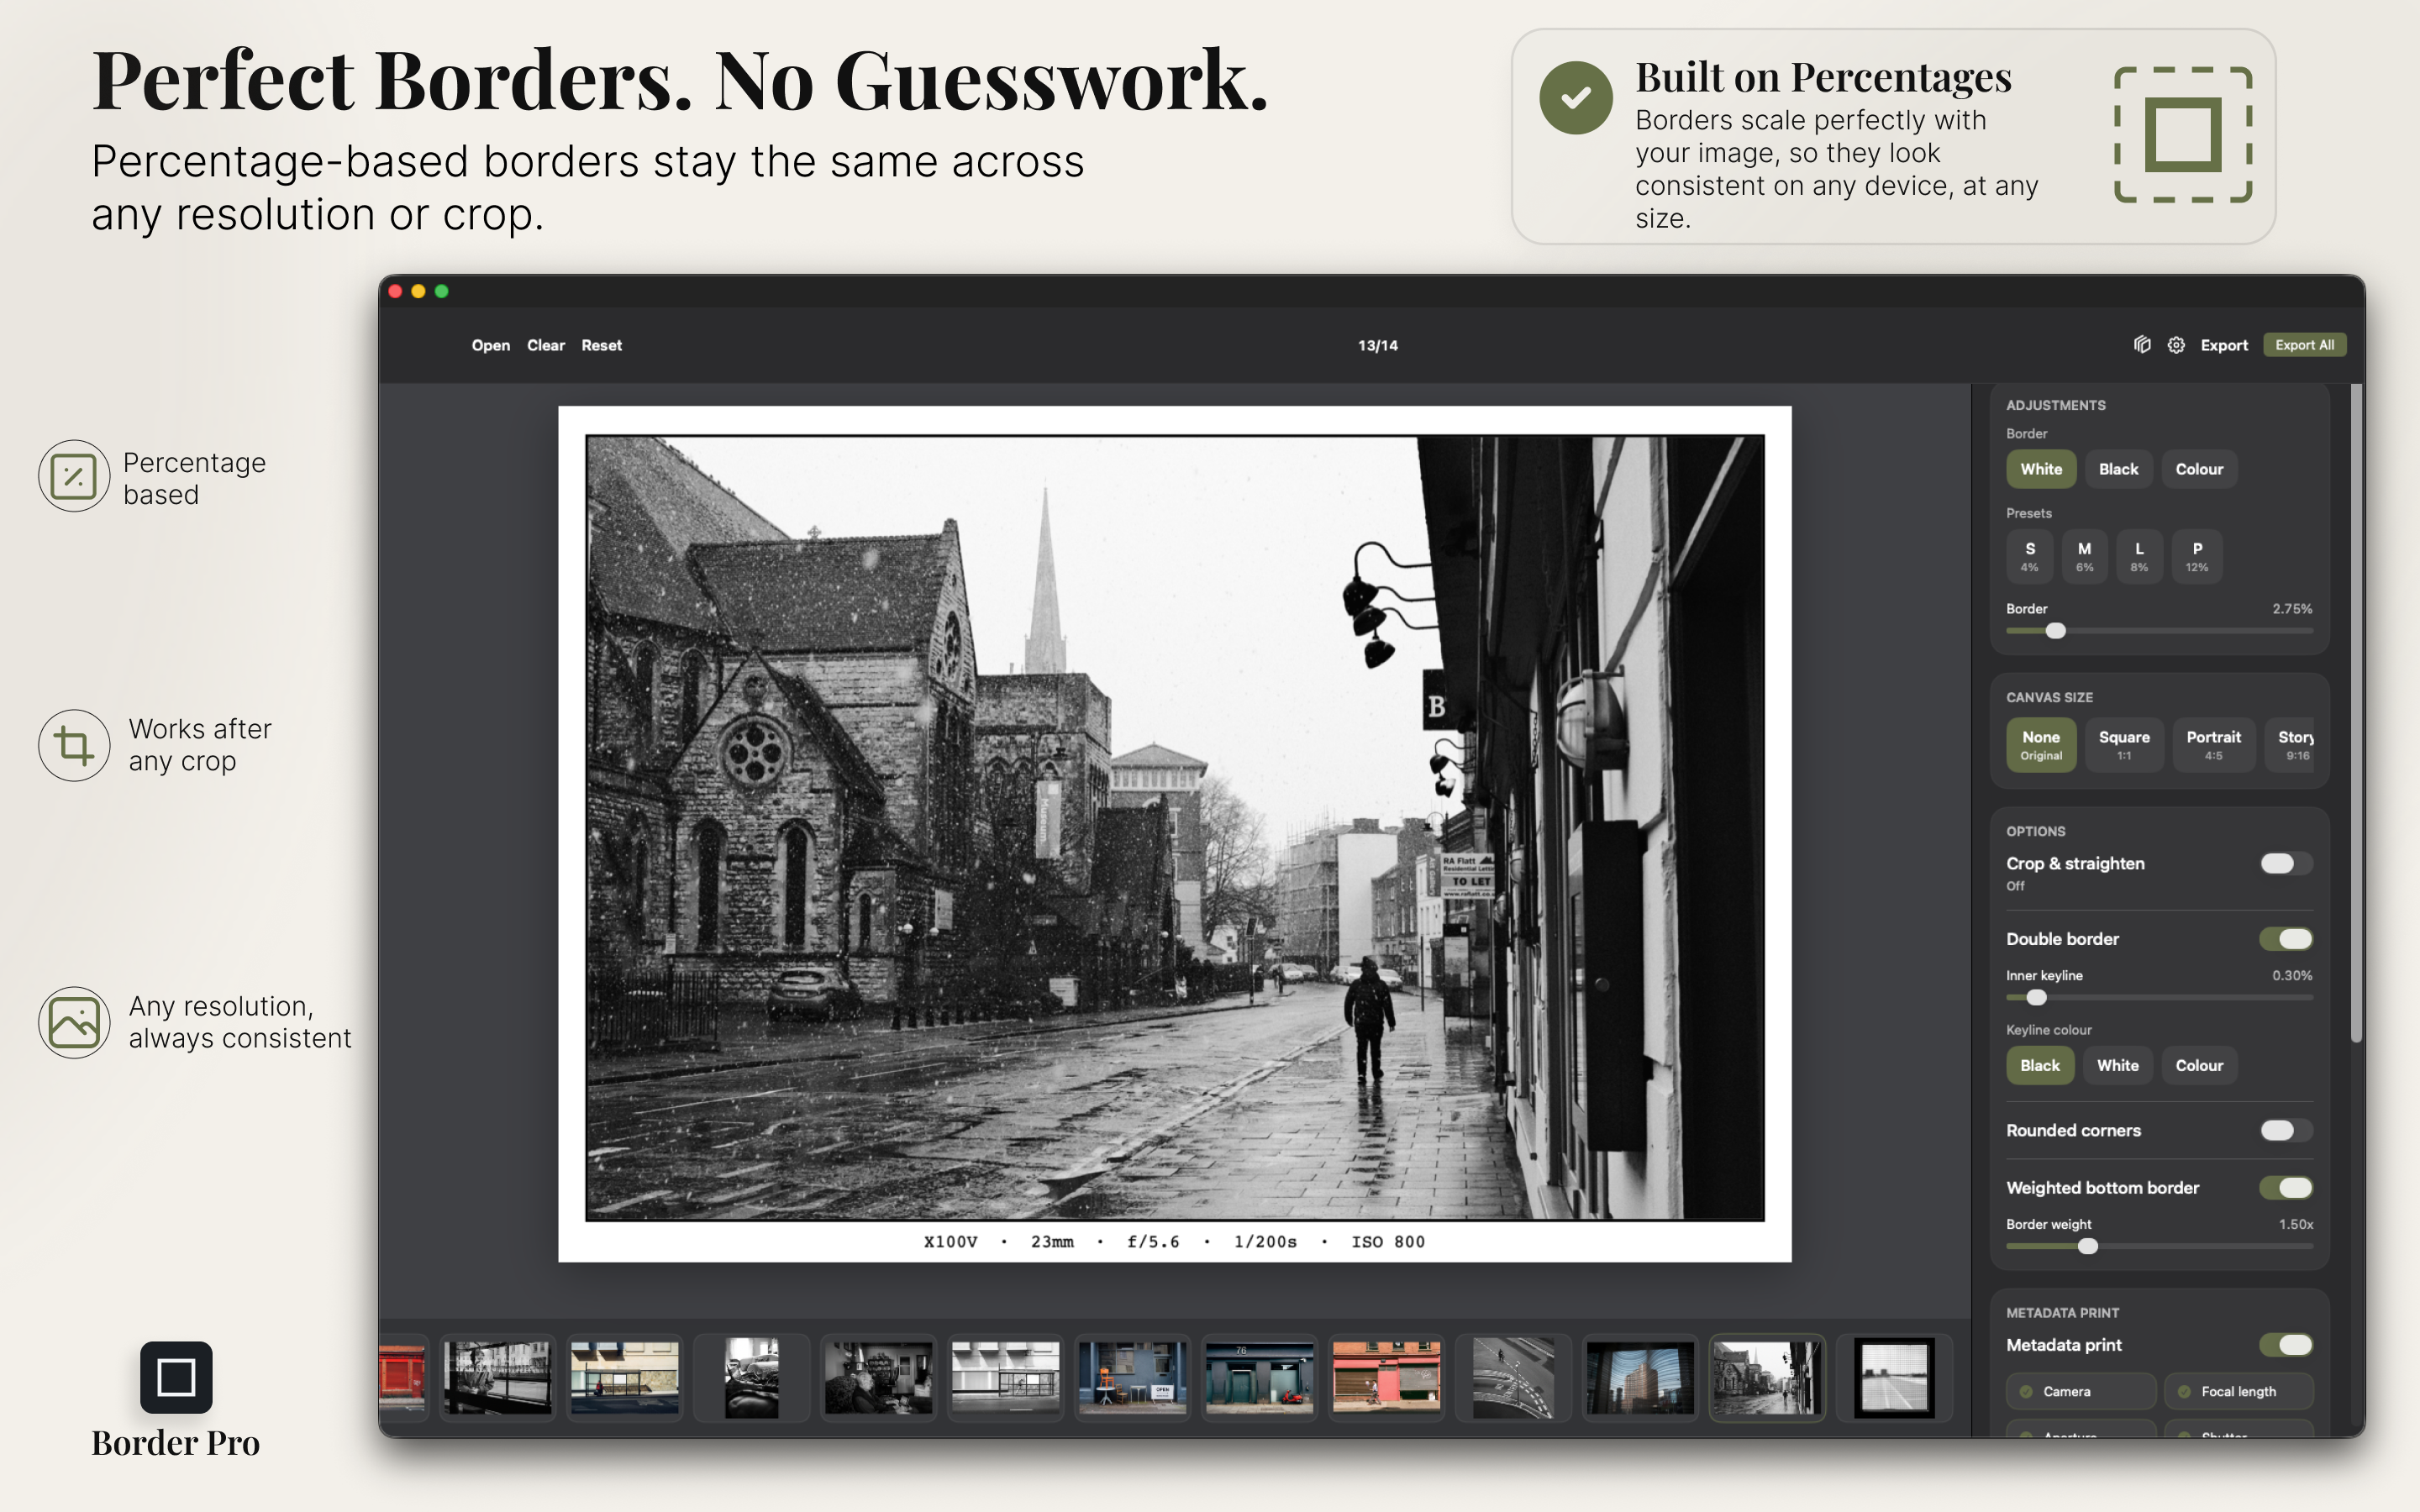The image size is (2420, 1512).
Task: Select Portrait 4:5 canvas size
Action: [x=2213, y=745]
